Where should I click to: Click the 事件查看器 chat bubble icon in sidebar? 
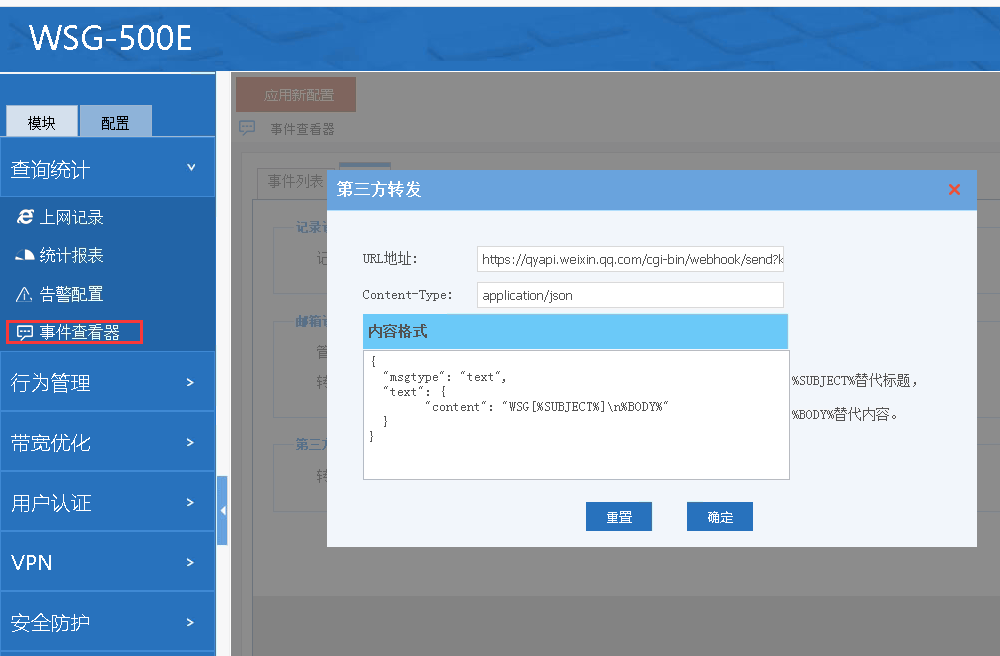coord(25,333)
